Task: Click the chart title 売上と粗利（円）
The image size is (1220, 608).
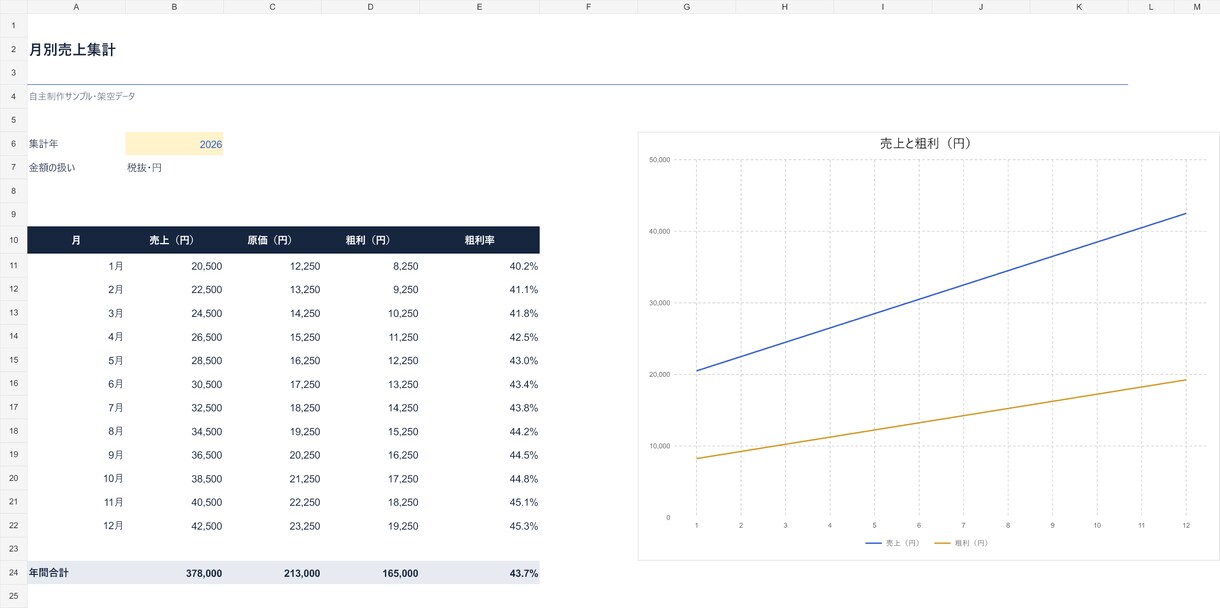Action: [x=926, y=144]
